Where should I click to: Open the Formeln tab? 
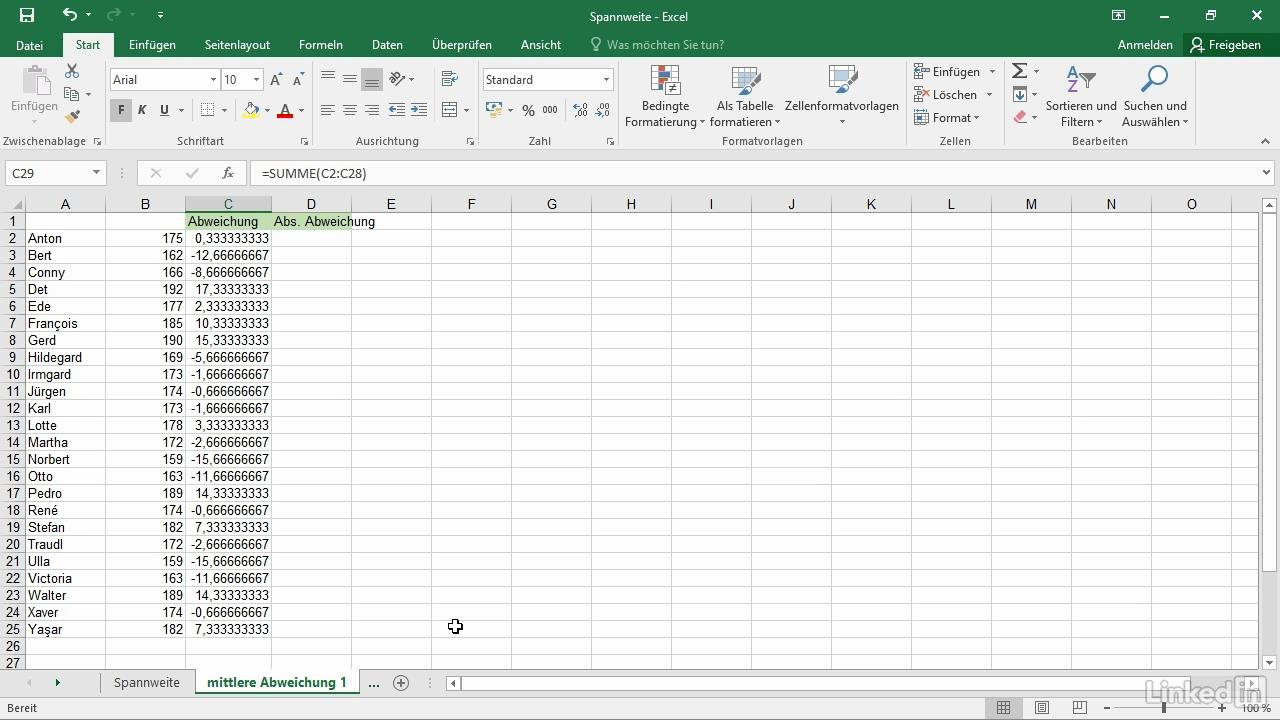click(321, 45)
